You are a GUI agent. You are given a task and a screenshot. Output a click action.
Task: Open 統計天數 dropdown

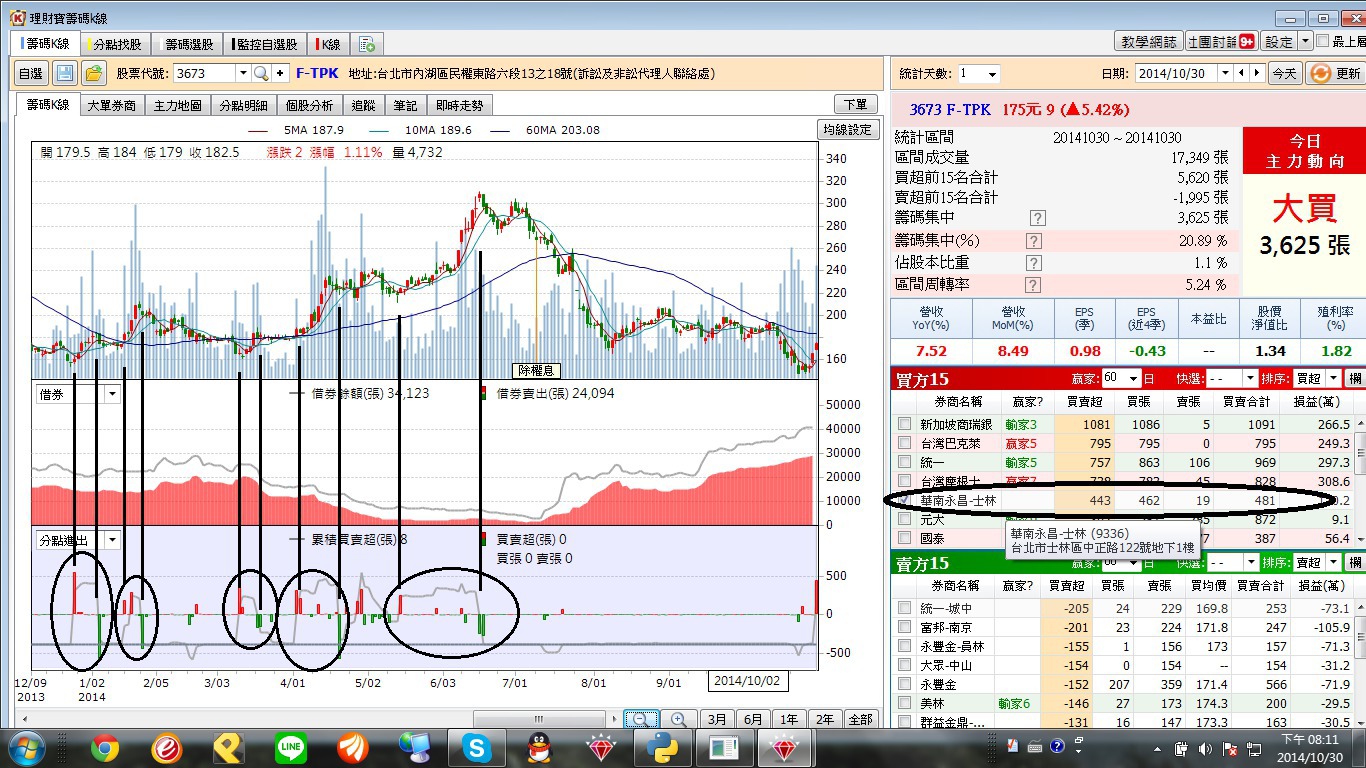(992, 74)
